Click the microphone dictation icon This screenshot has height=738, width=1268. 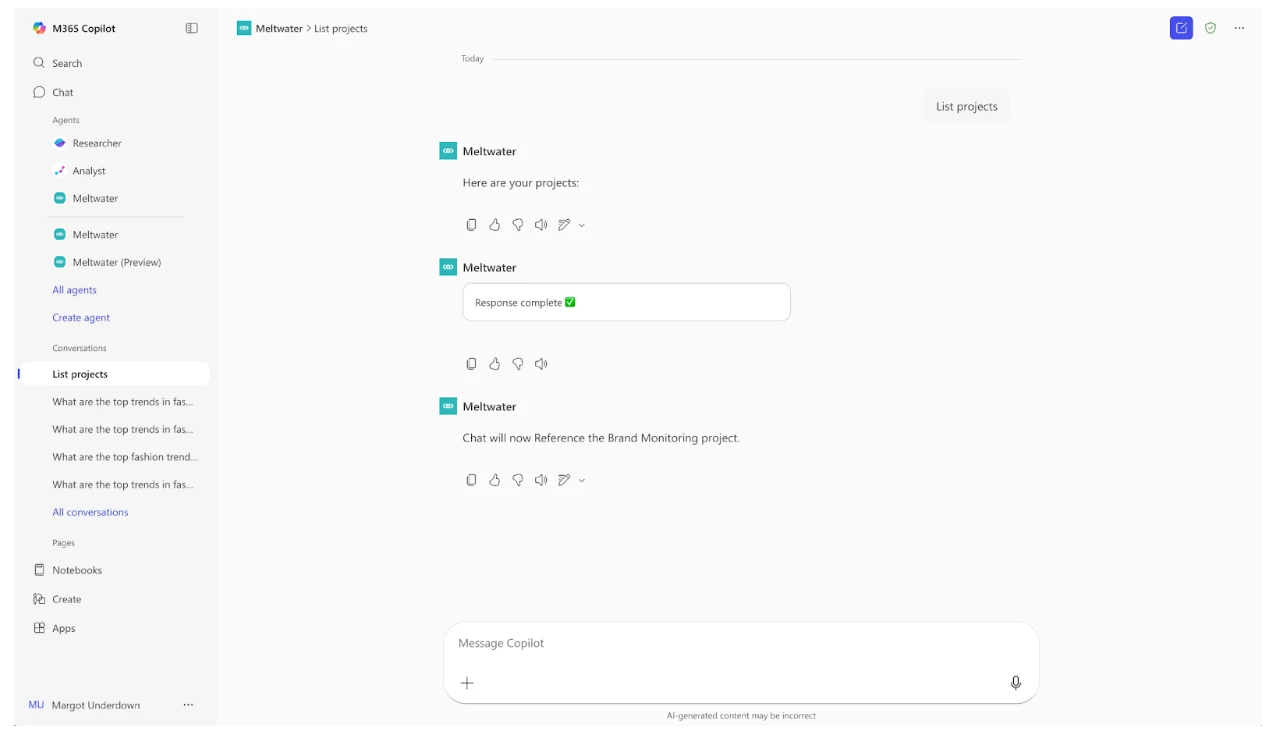click(1016, 683)
